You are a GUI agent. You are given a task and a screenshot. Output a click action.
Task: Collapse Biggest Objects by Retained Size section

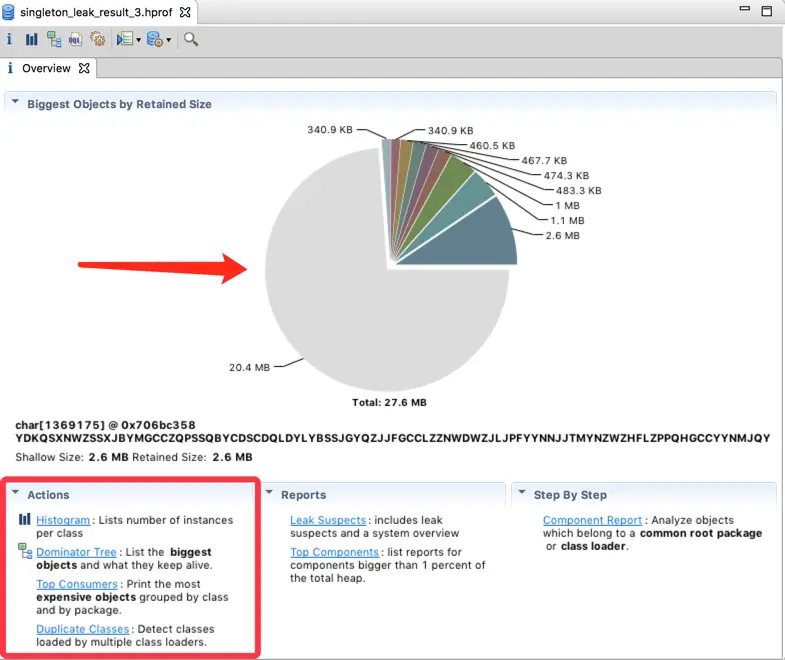point(16,103)
